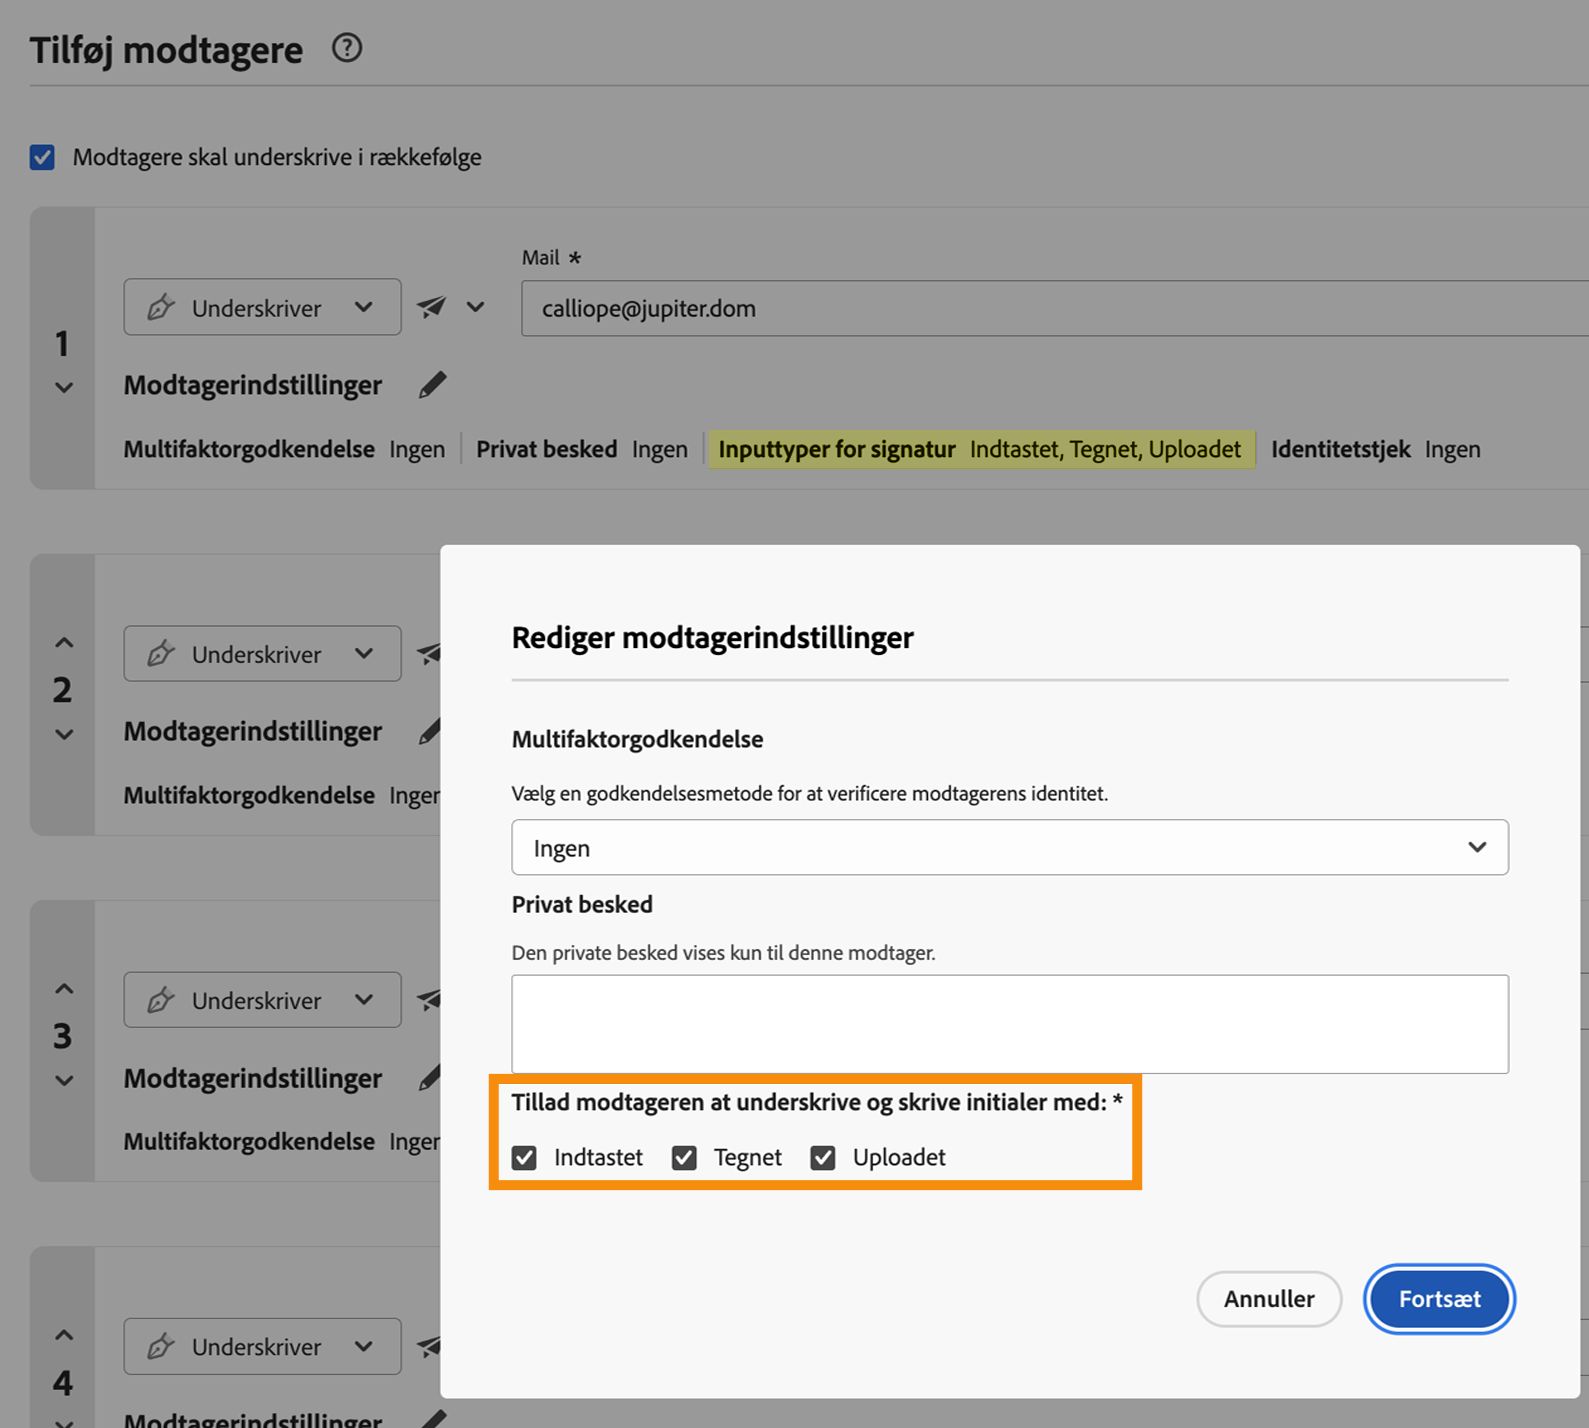Click the paper plane delivery icon for recipient 1
Screen dimensions: 1589x1428
pos(431,307)
